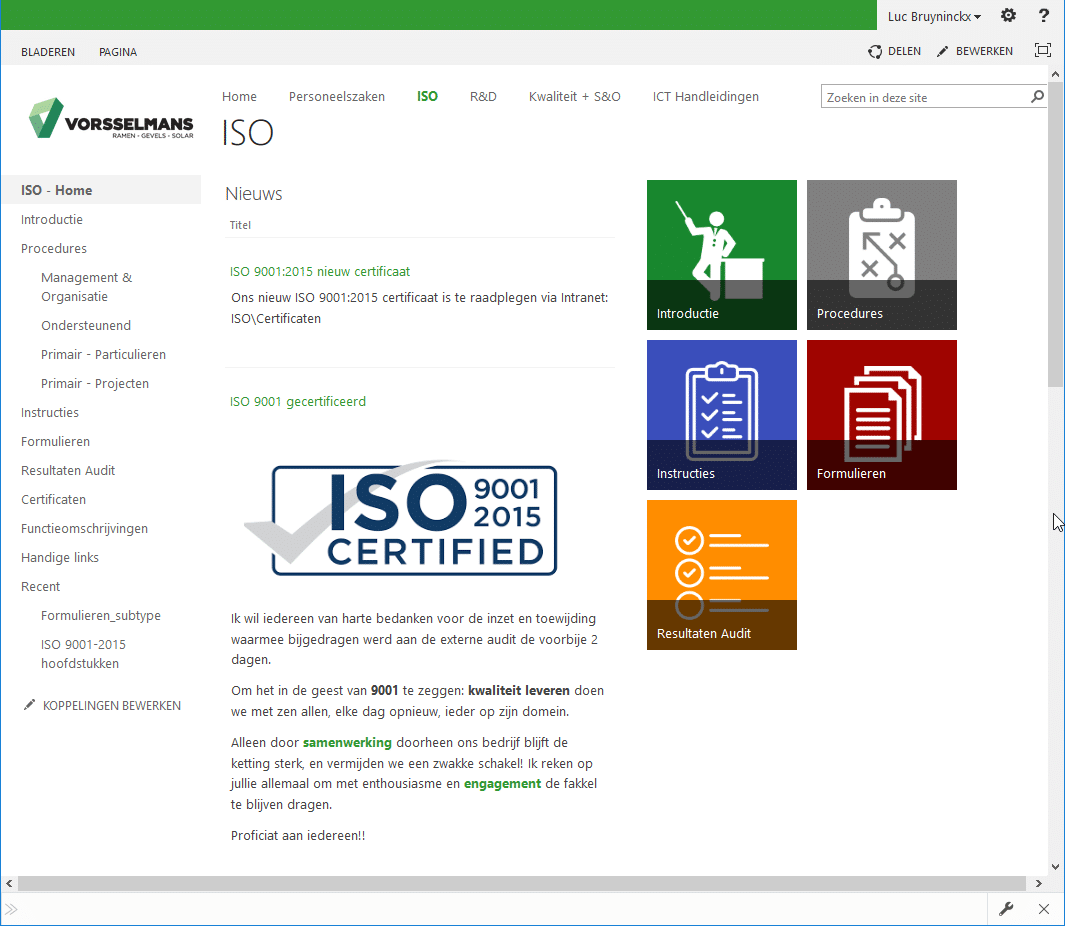
Task: Click the Titel column header
Action: [x=240, y=225]
